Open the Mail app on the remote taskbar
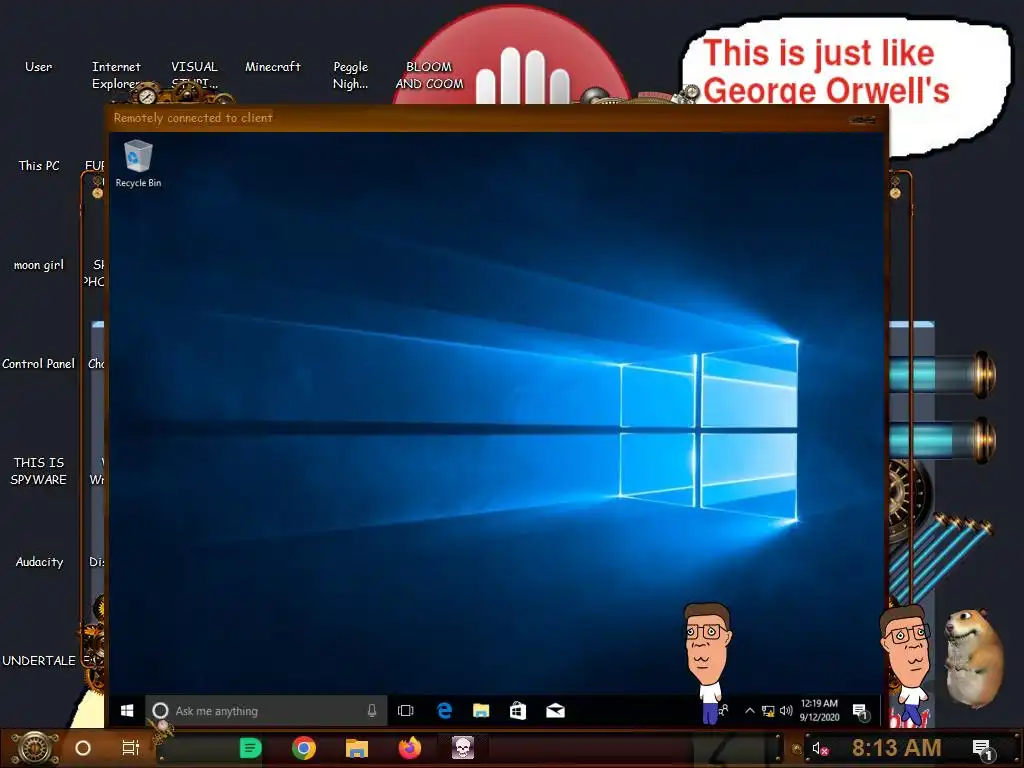1024x768 pixels. click(555, 711)
